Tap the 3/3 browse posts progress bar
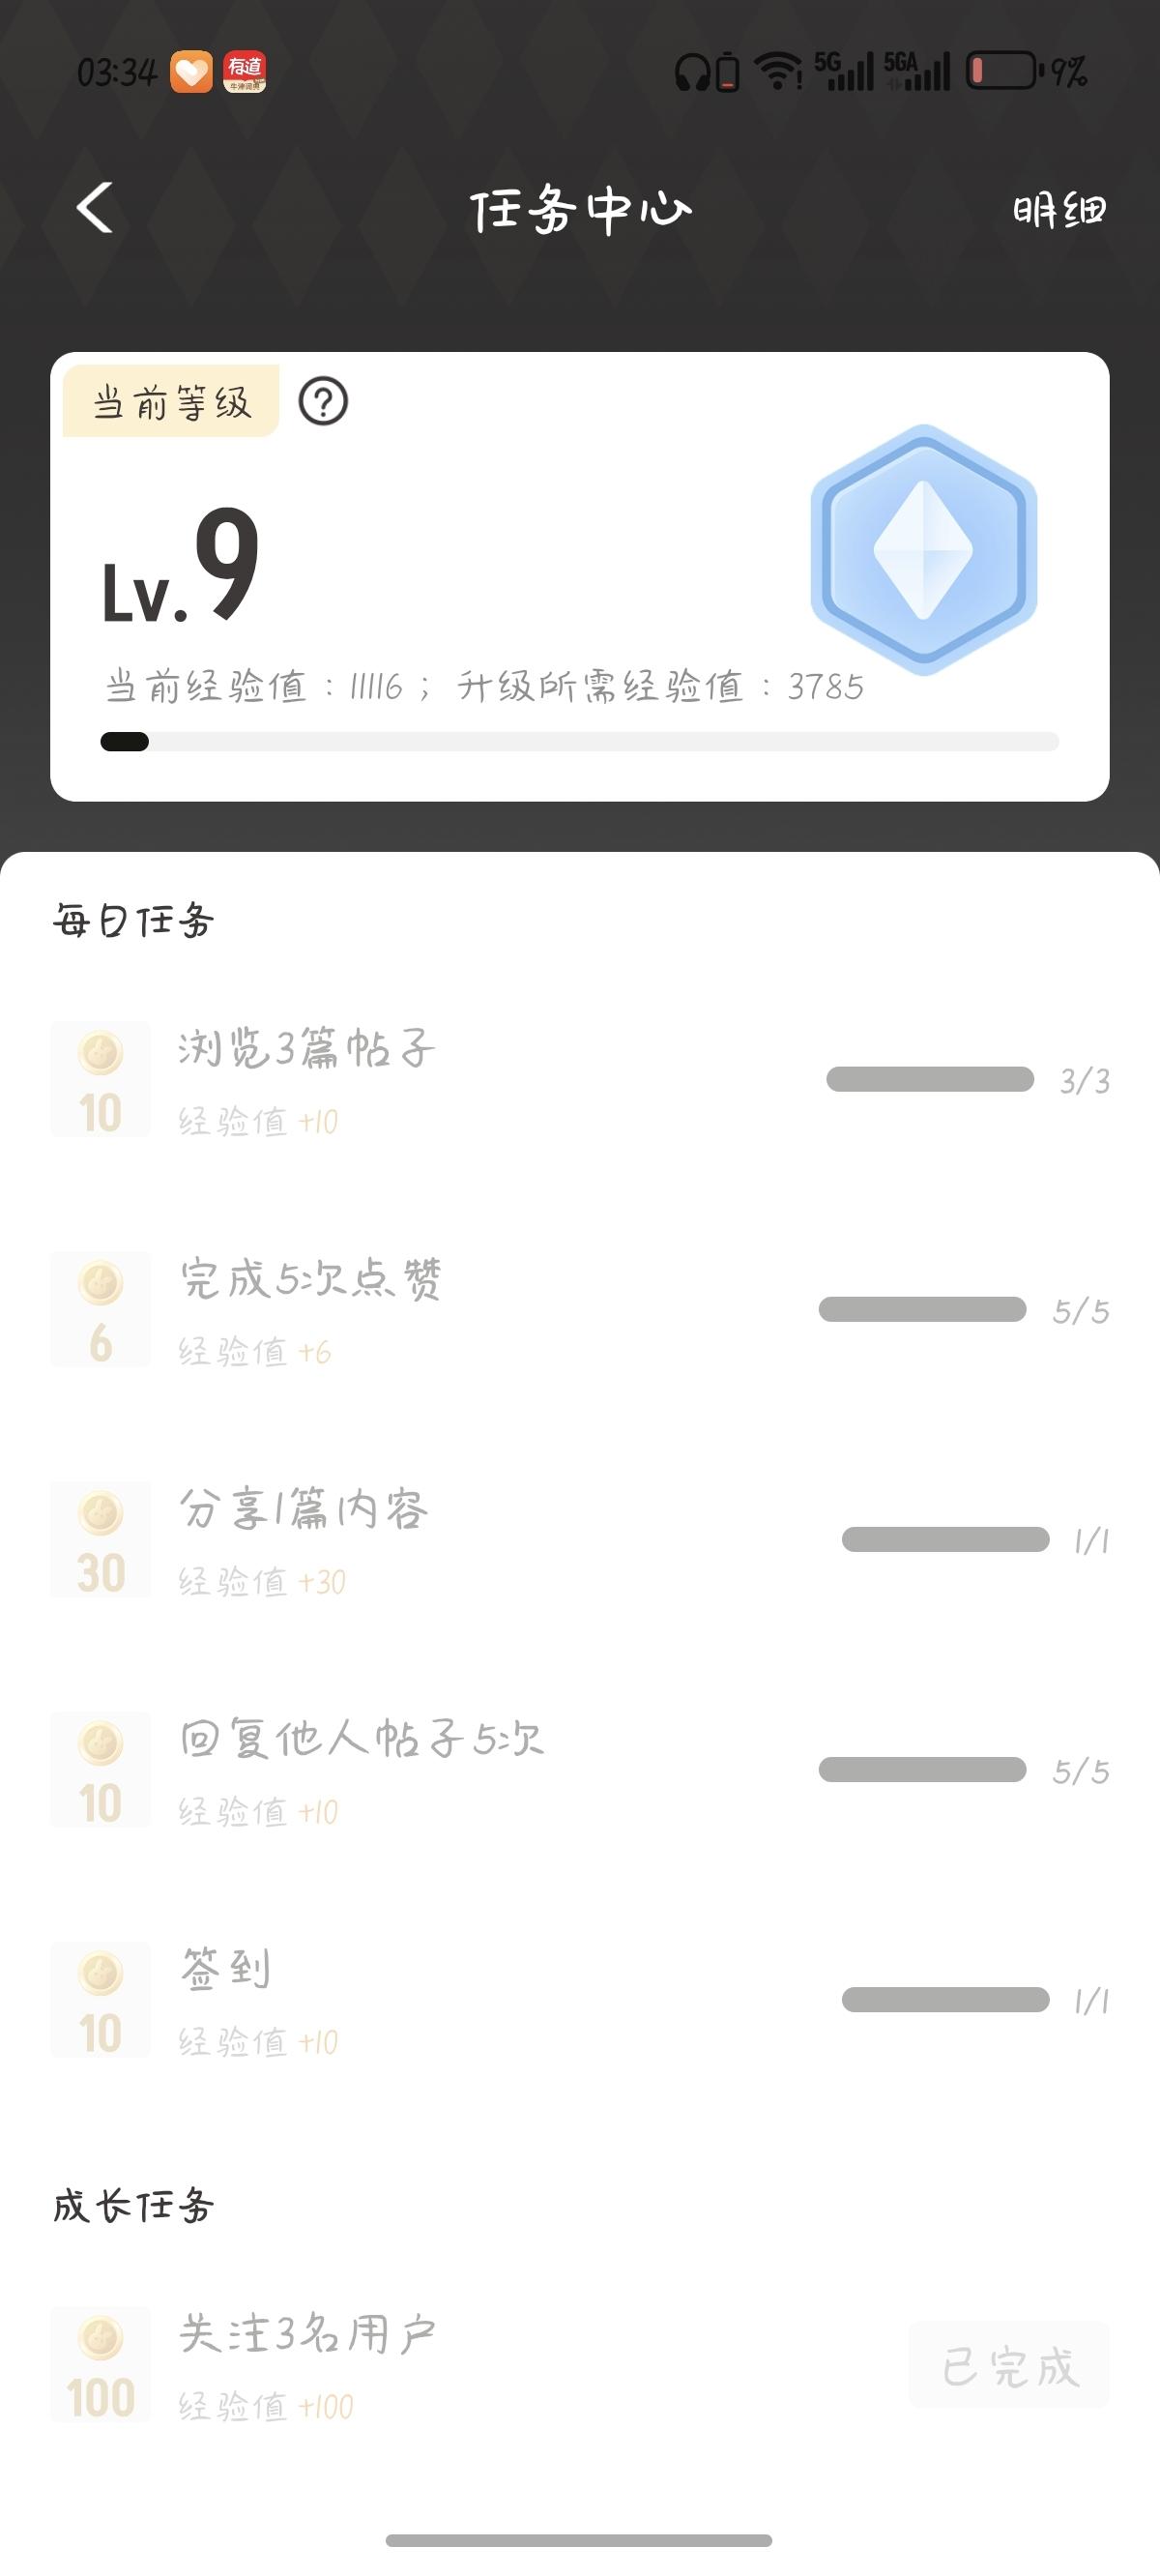 click(929, 1080)
